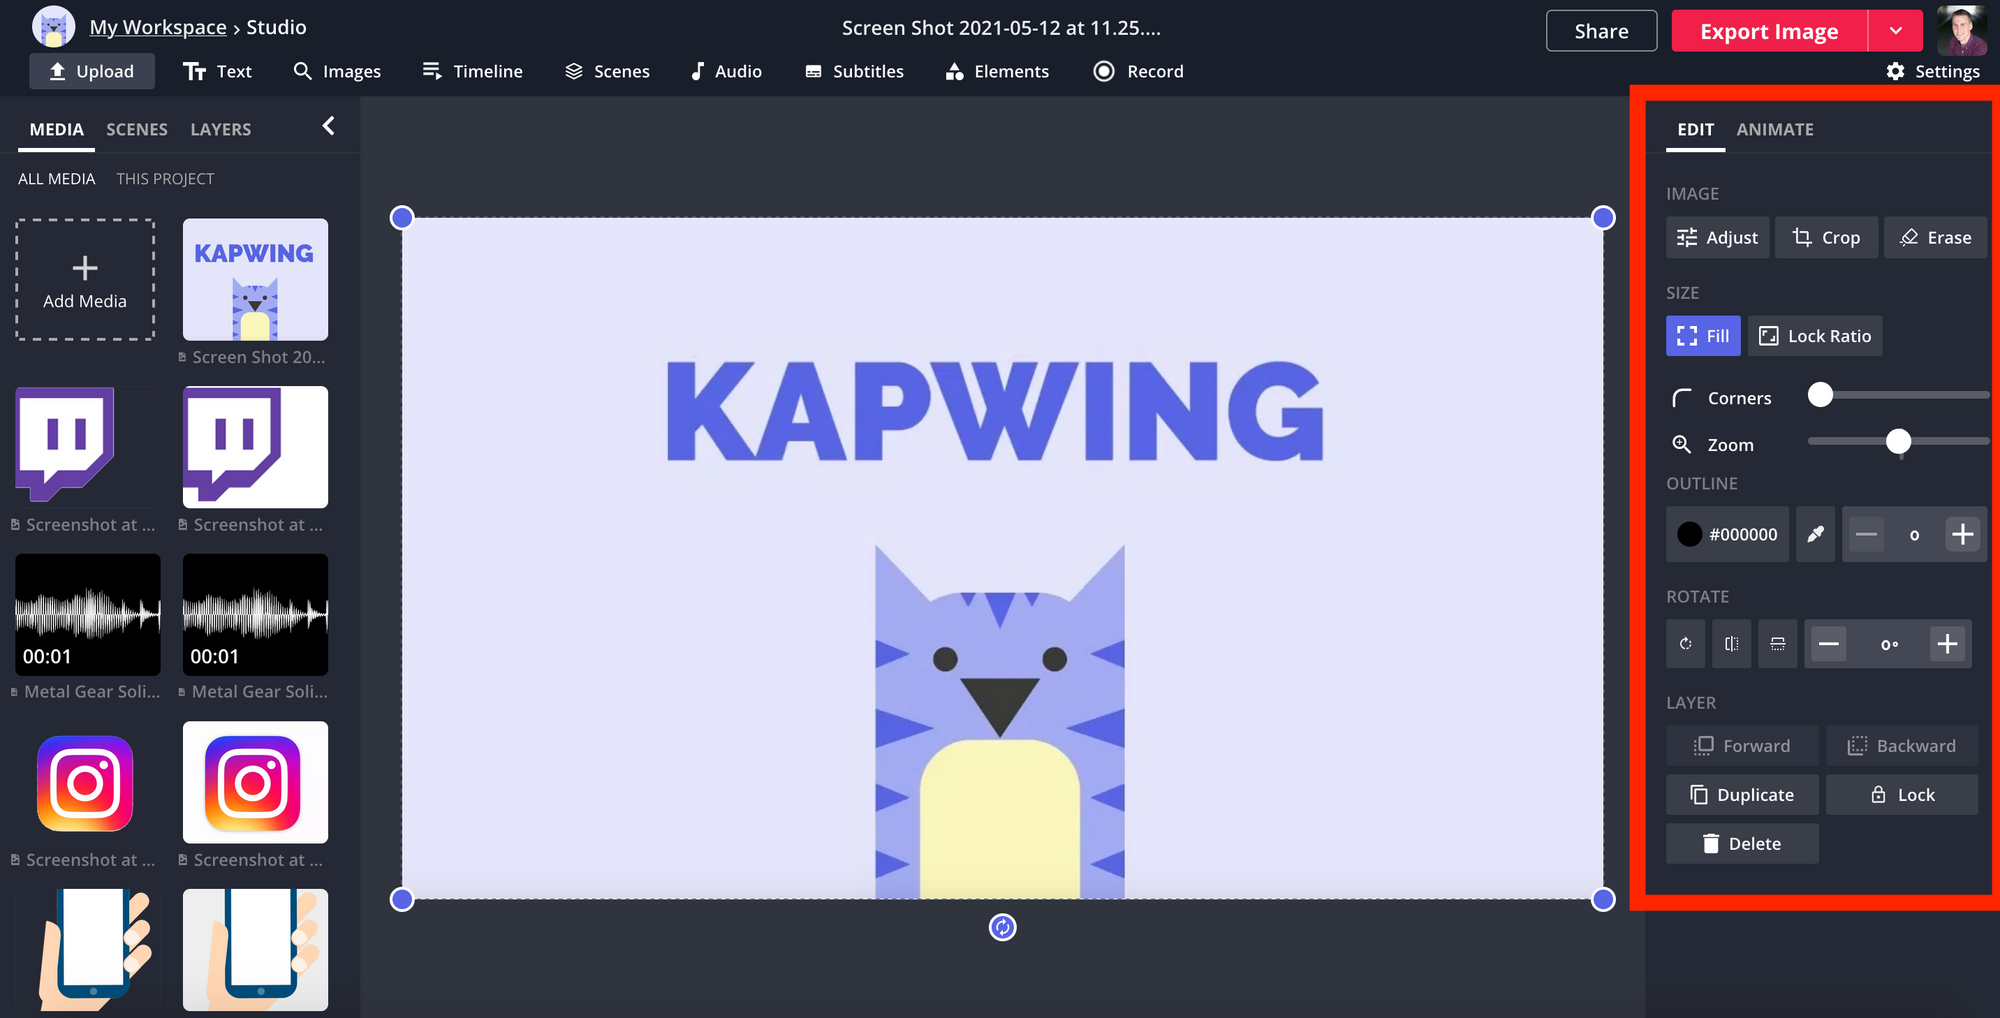Open the Crop tool
The height and width of the screenshot is (1018, 2000).
click(x=1826, y=238)
